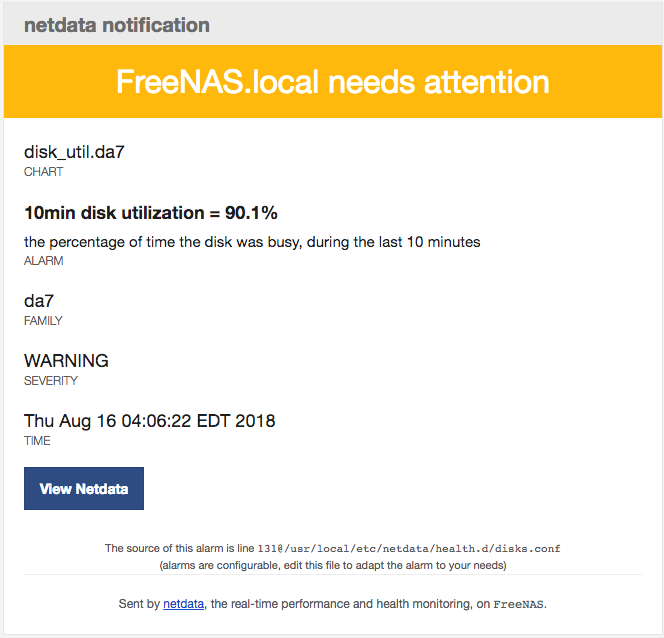Select the disk_util.da7 chart name
Image resolution: width=664 pixels, height=638 pixels.
[x=74, y=152]
